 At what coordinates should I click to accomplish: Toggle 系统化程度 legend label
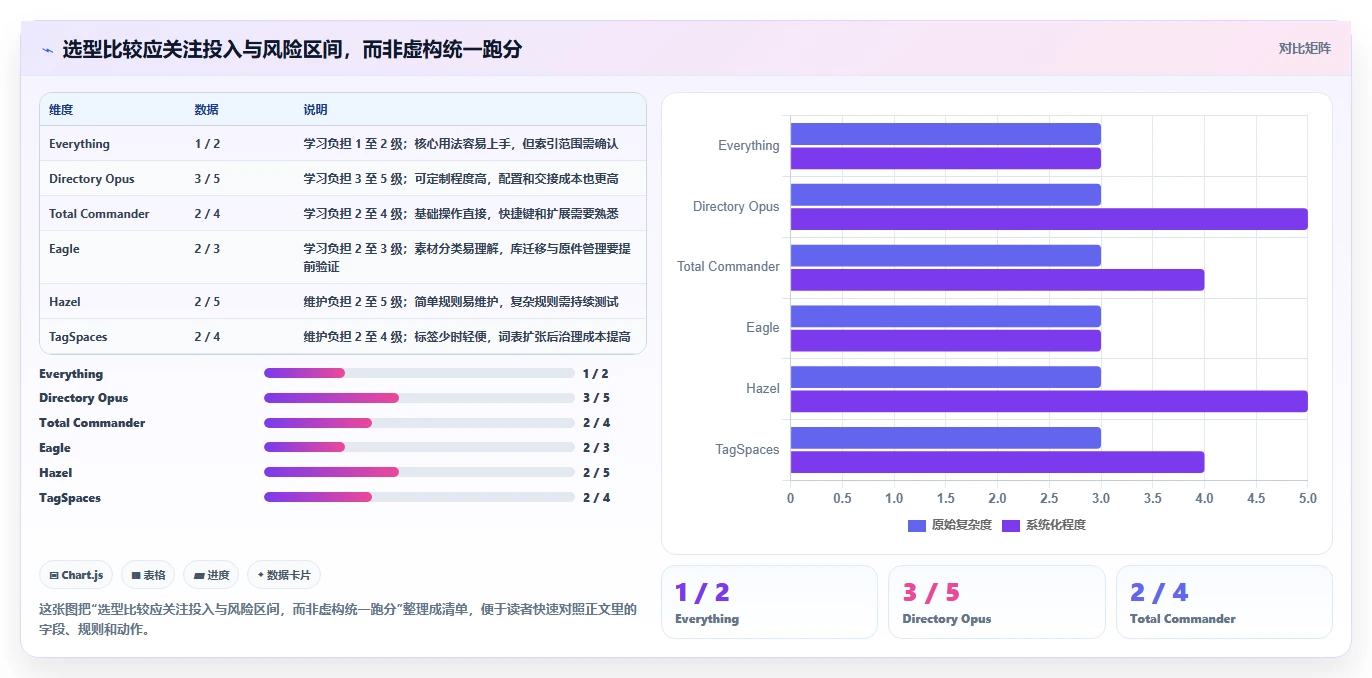tap(1055, 525)
